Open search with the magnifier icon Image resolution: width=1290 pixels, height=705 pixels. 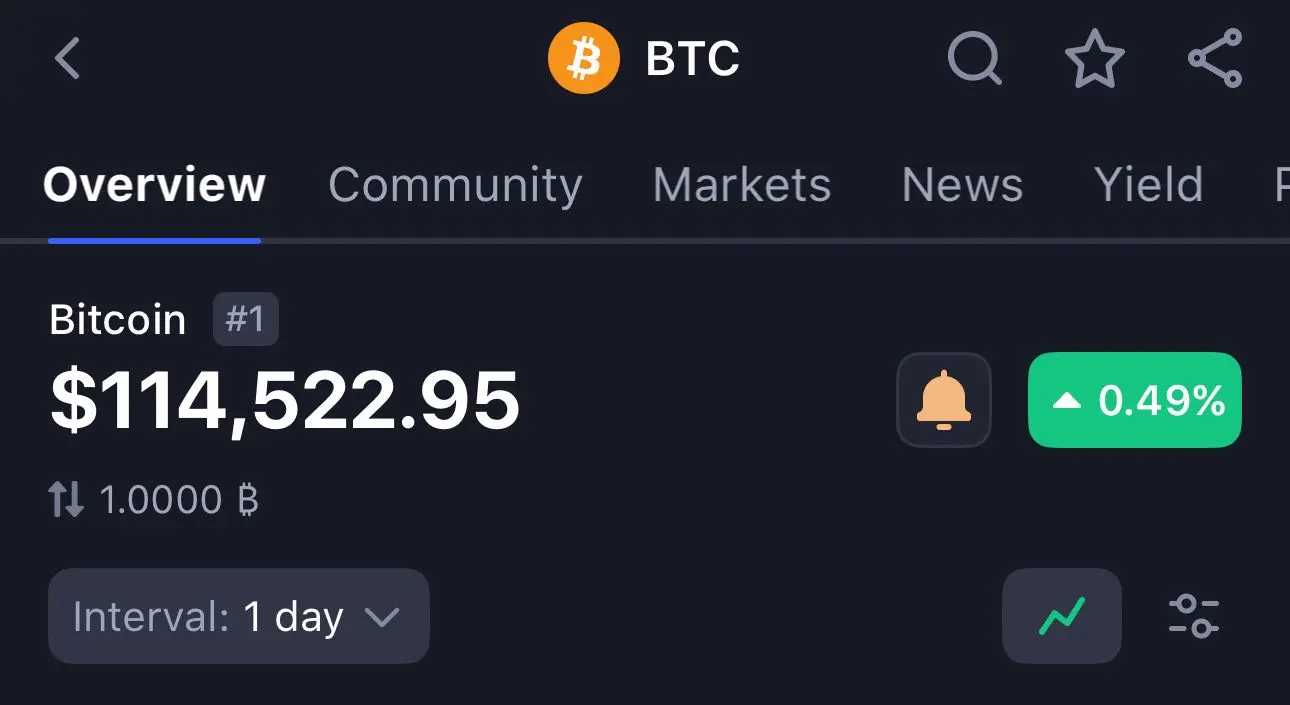[975, 58]
